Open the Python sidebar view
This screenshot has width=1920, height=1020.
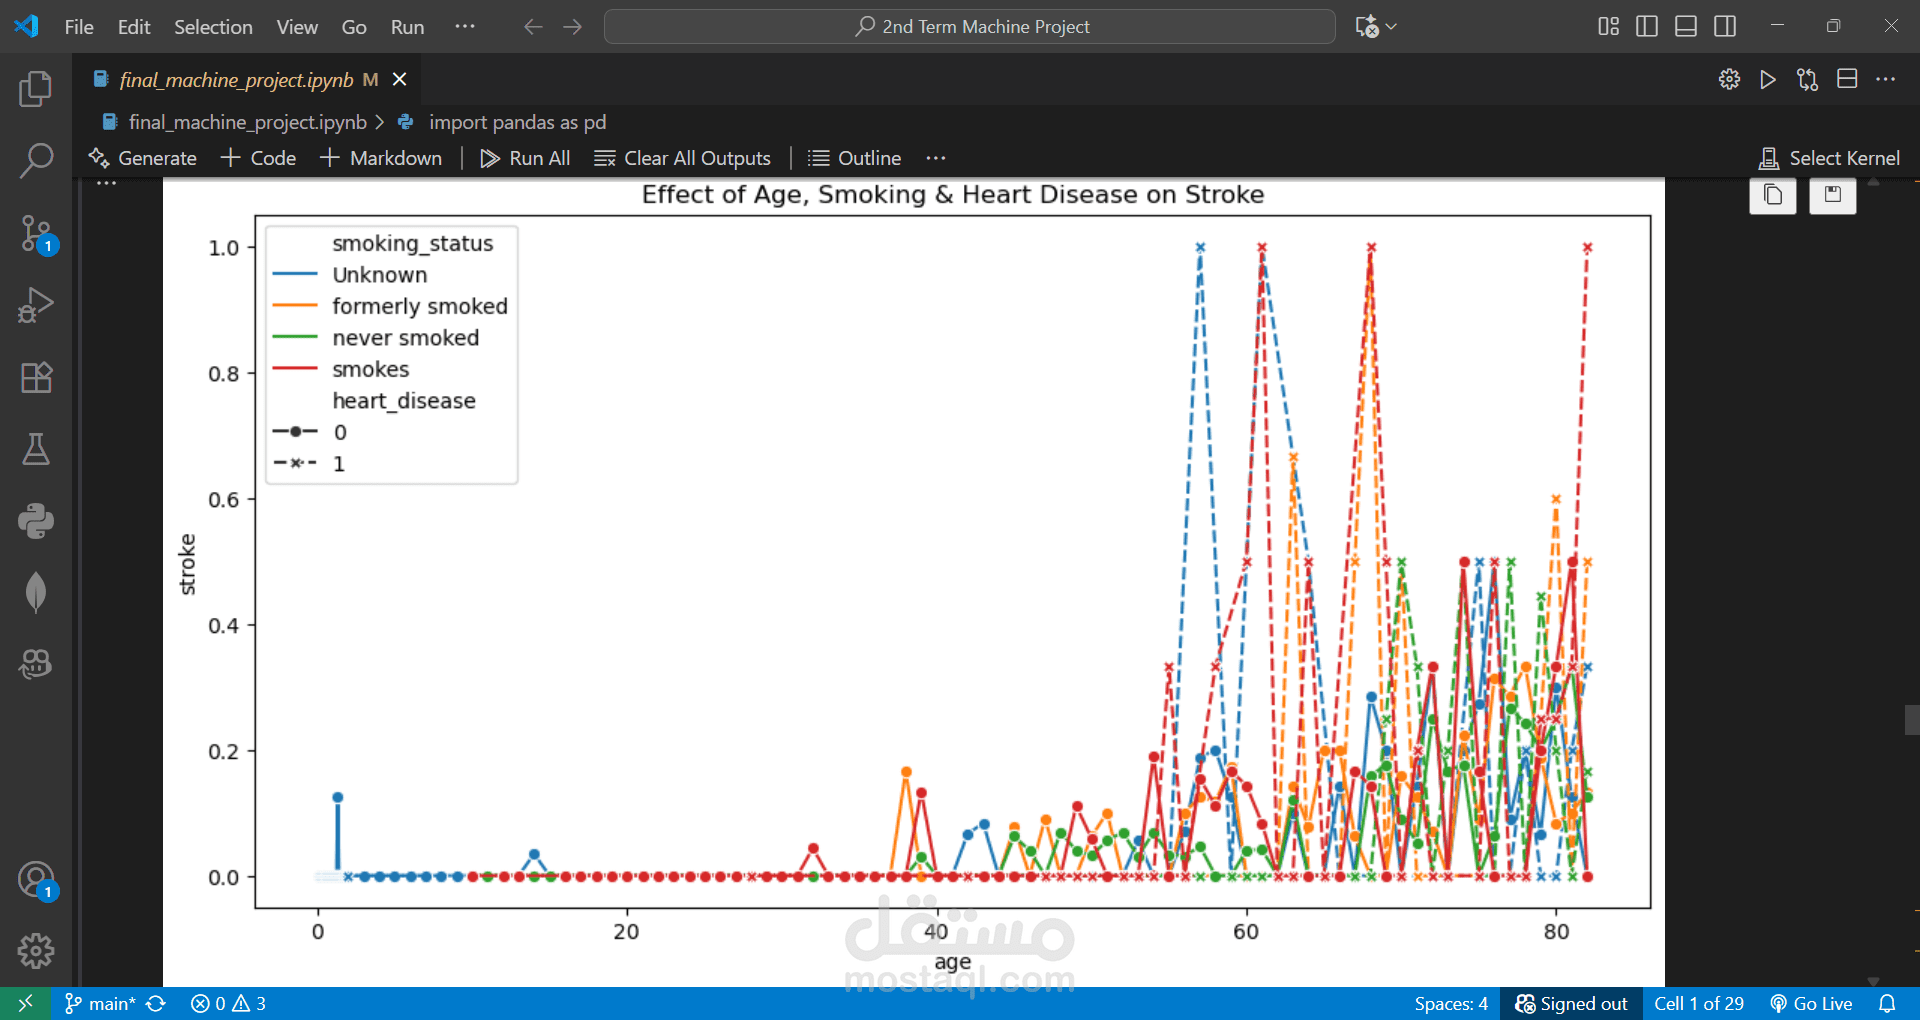36,521
